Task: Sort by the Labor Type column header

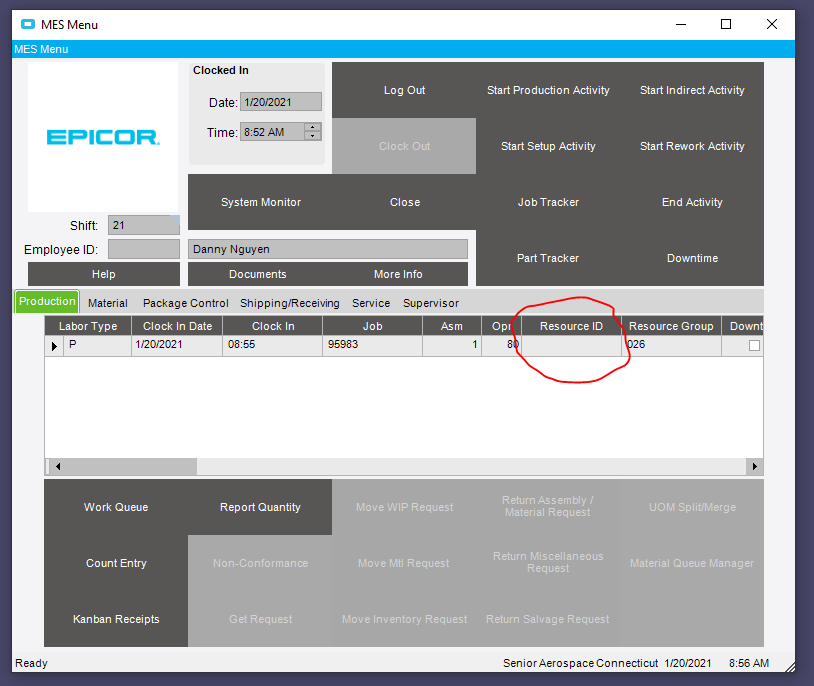Action: [x=88, y=326]
